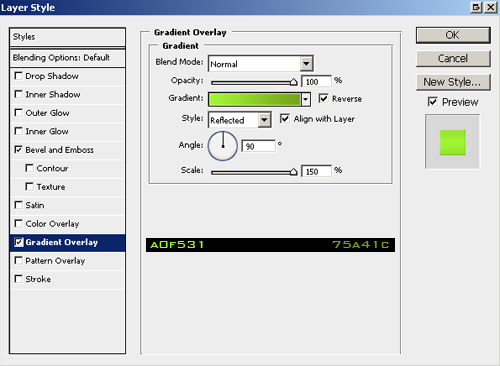Viewport: 500px width, 366px height.
Task: Close the Layer Style dialog
Action: pyautogui.click(x=491, y=7)
